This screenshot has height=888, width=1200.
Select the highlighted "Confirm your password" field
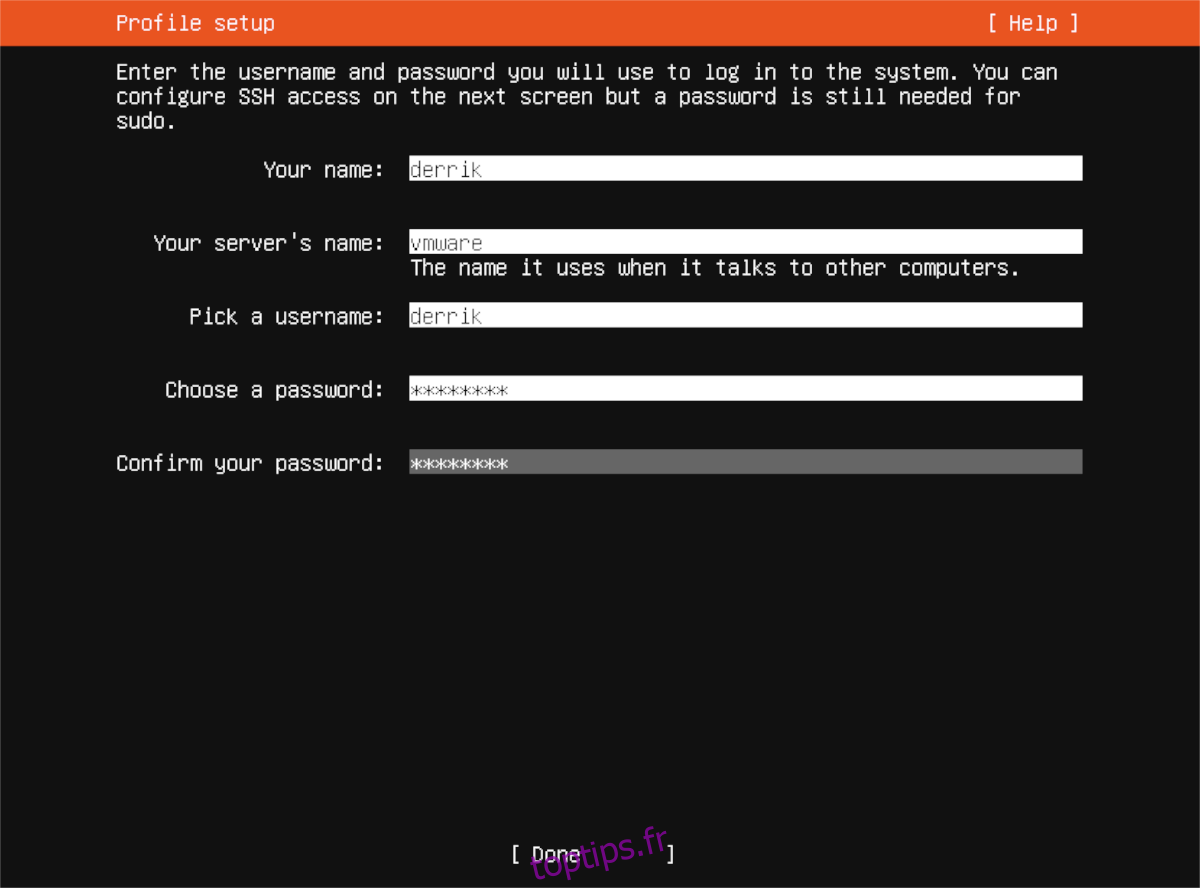[x=745, y=462]
